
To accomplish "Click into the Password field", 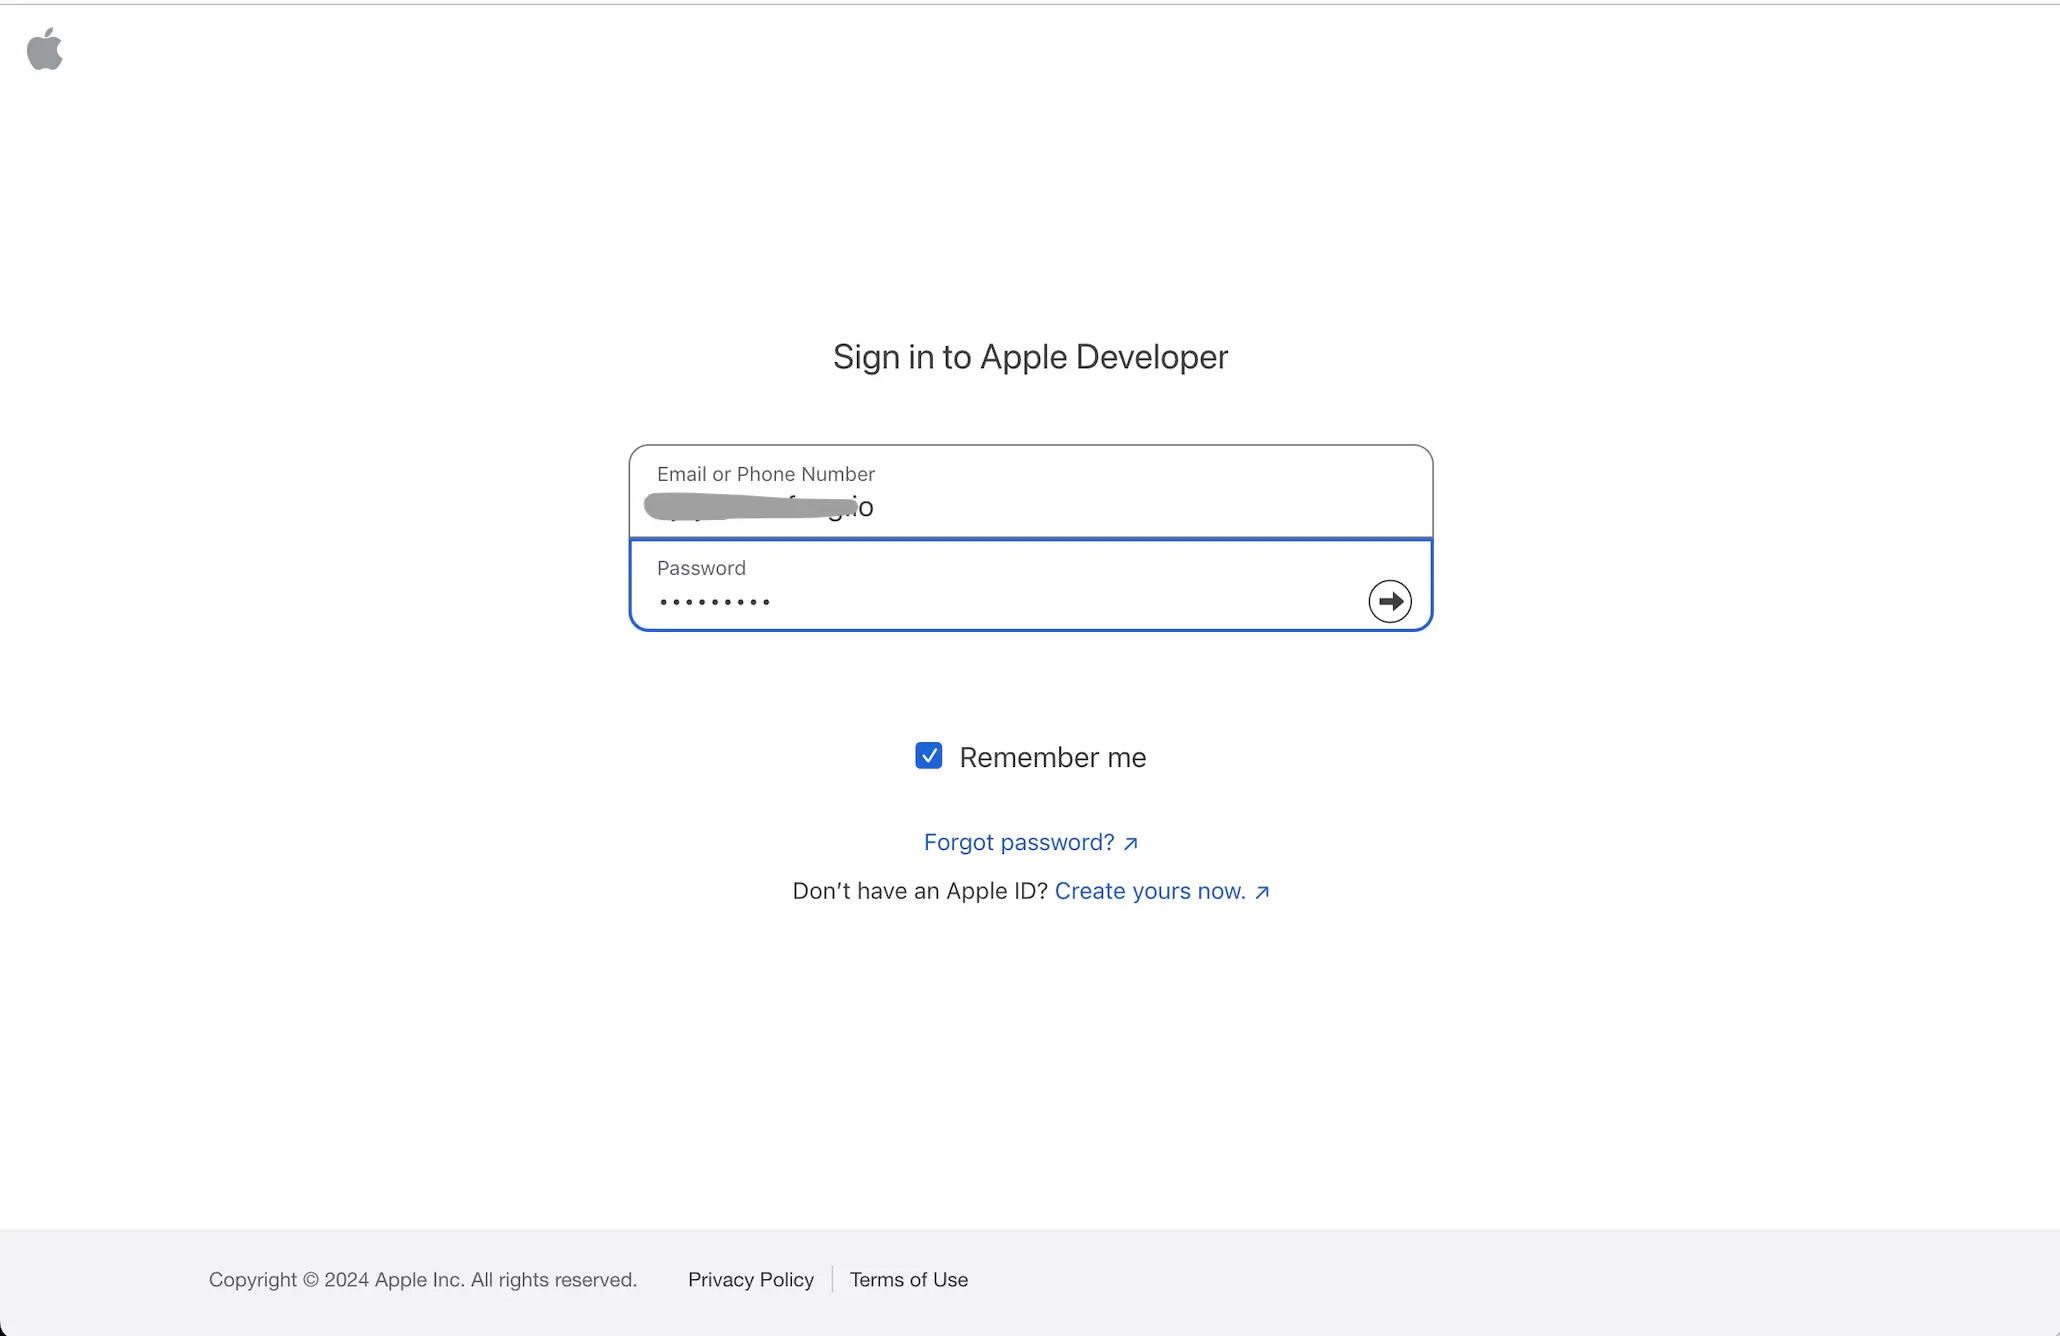I will click(x=1030, y=585).
